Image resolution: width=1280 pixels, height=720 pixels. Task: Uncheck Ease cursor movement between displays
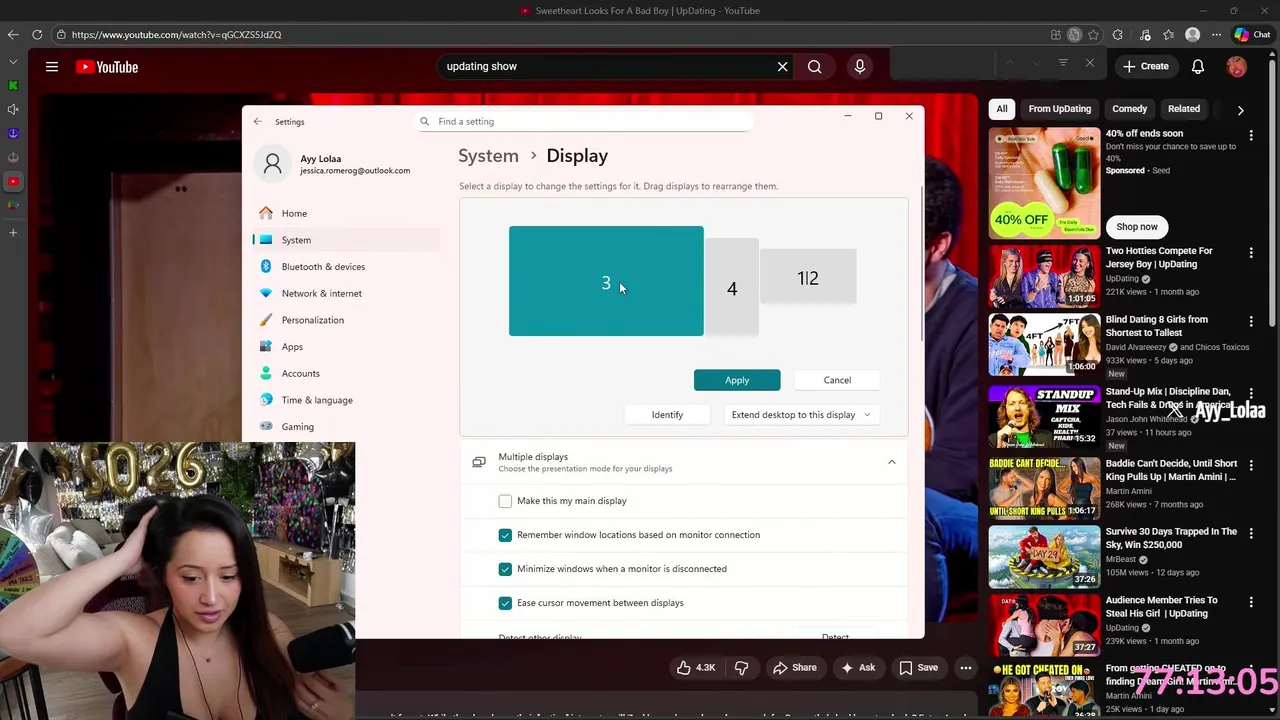tap(505, 603)
